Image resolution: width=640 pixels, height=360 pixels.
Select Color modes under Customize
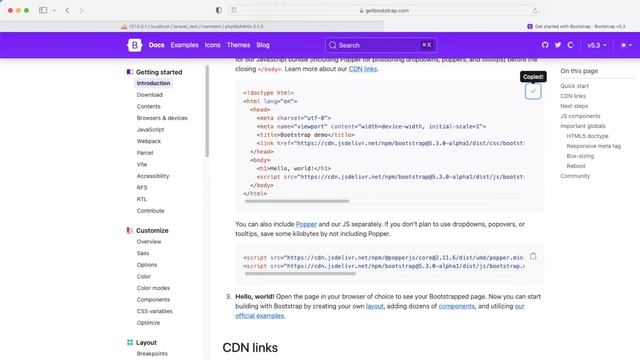(x=153, y=288)
